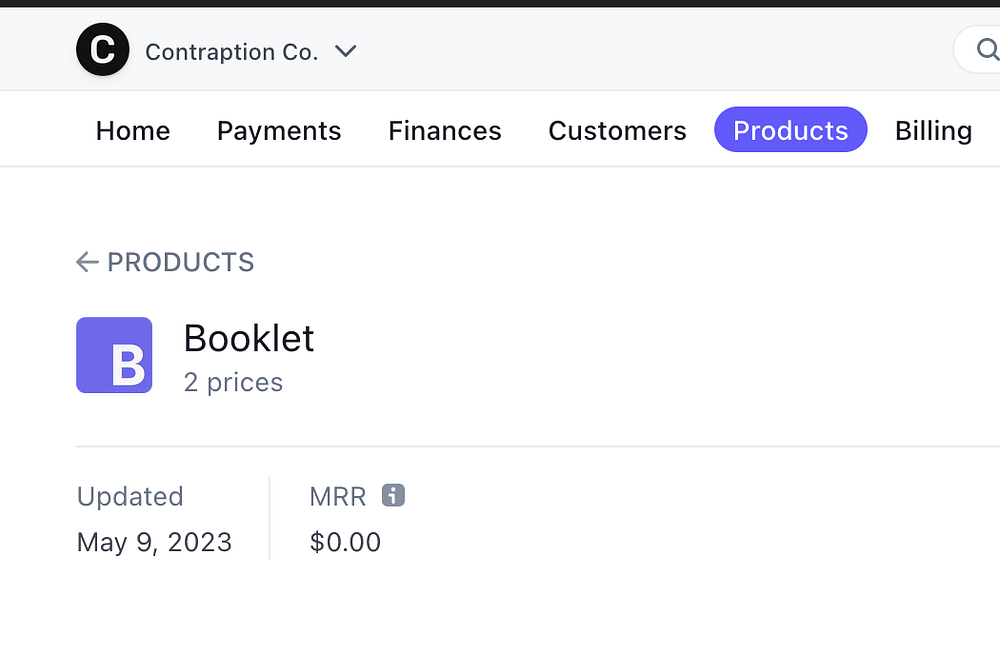
Task: Switch to the Finances tab
Action: pyautogui.click(x=445, y=131)
